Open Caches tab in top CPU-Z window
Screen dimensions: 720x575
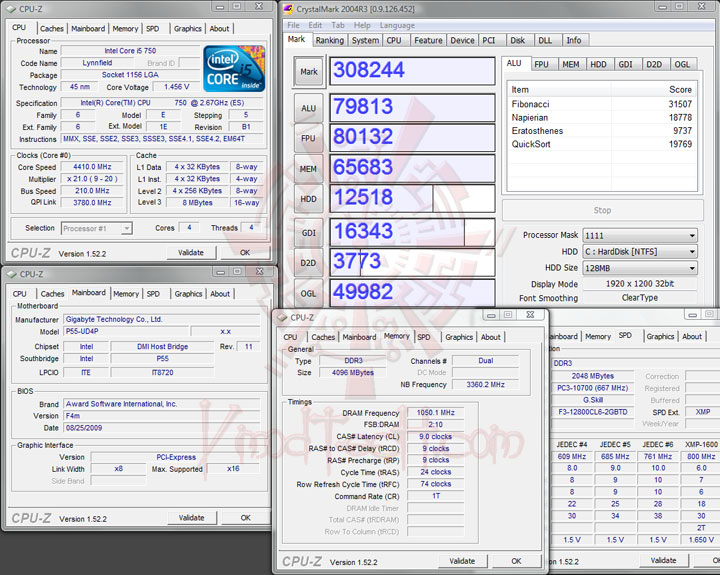52,28
